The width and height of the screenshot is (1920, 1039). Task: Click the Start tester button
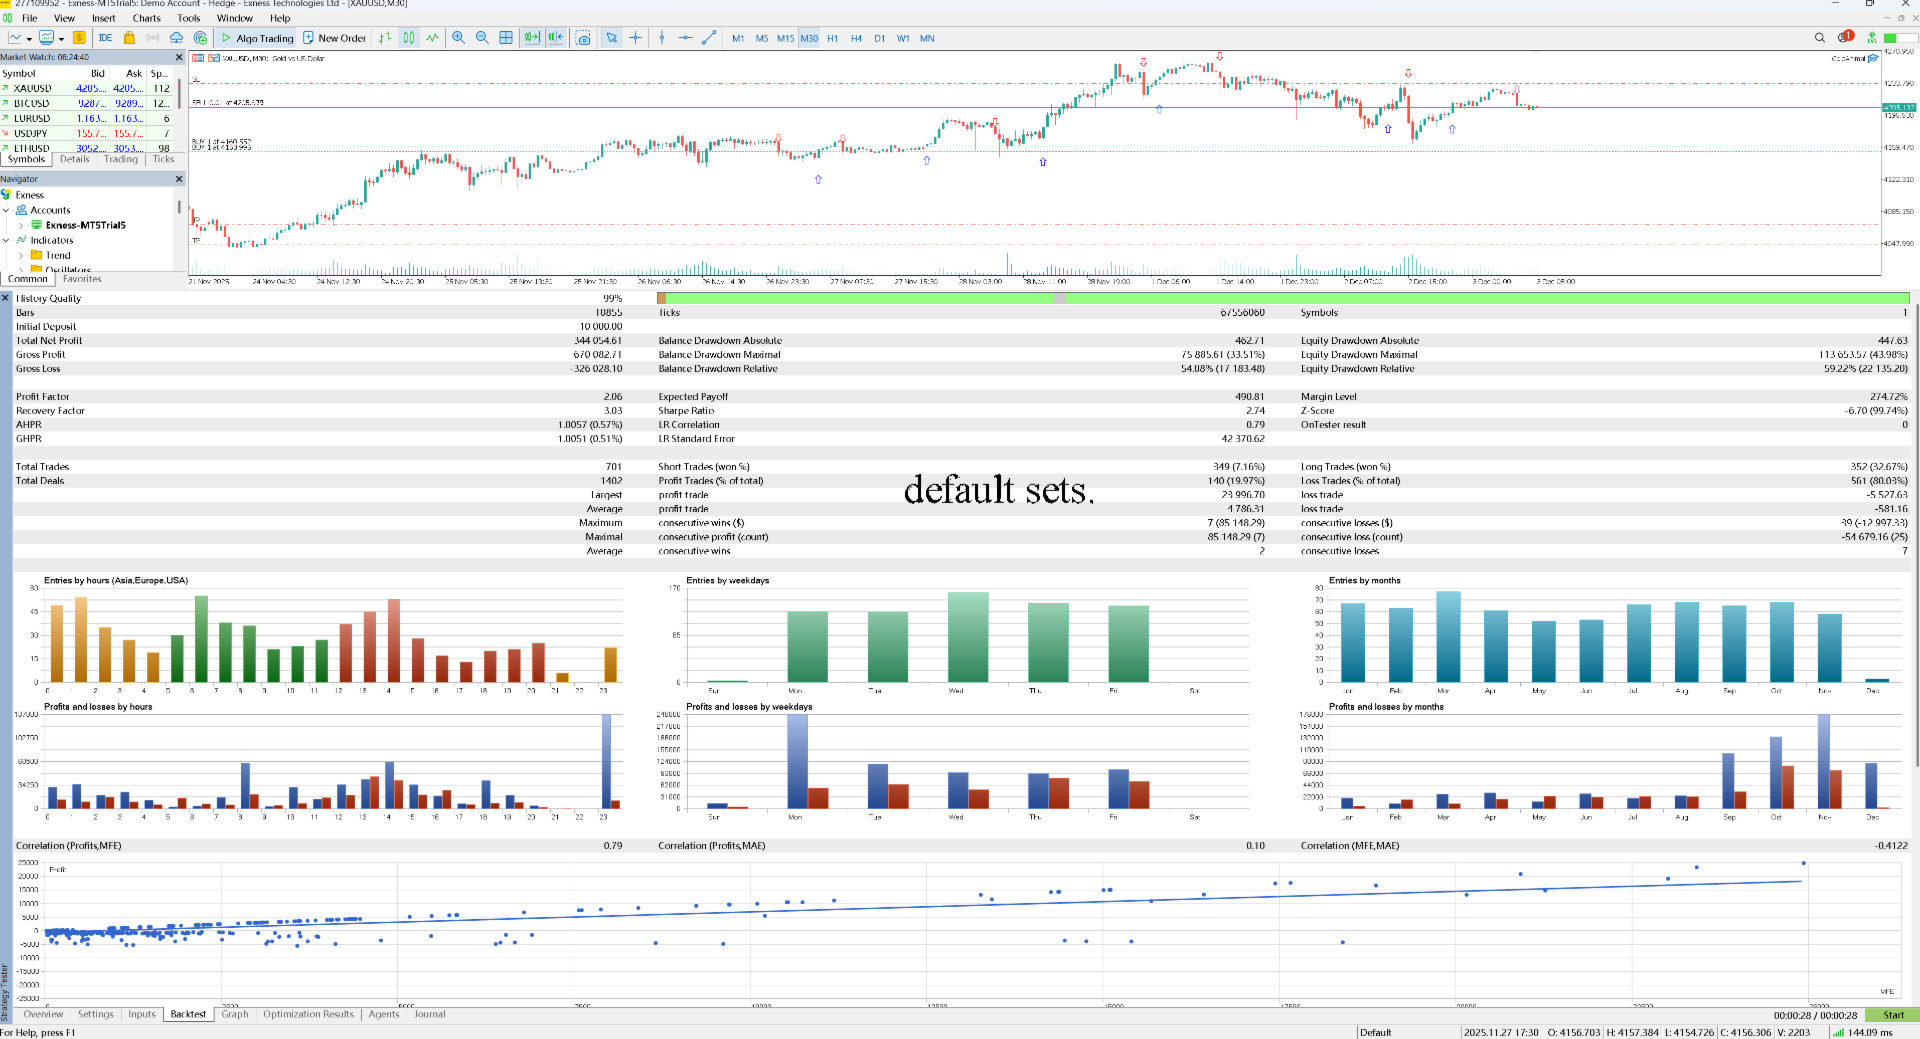1893,1015
